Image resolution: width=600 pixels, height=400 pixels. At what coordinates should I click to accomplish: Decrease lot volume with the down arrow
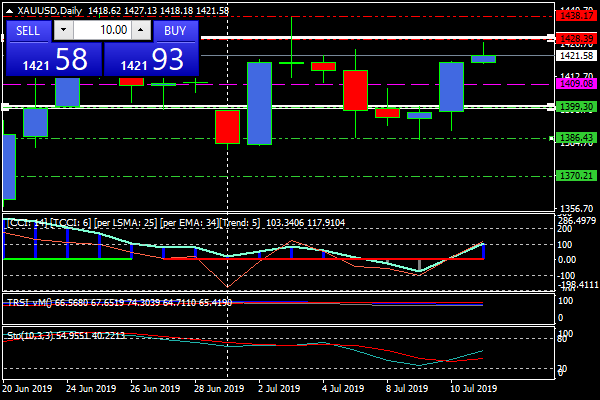coord(63,31)
